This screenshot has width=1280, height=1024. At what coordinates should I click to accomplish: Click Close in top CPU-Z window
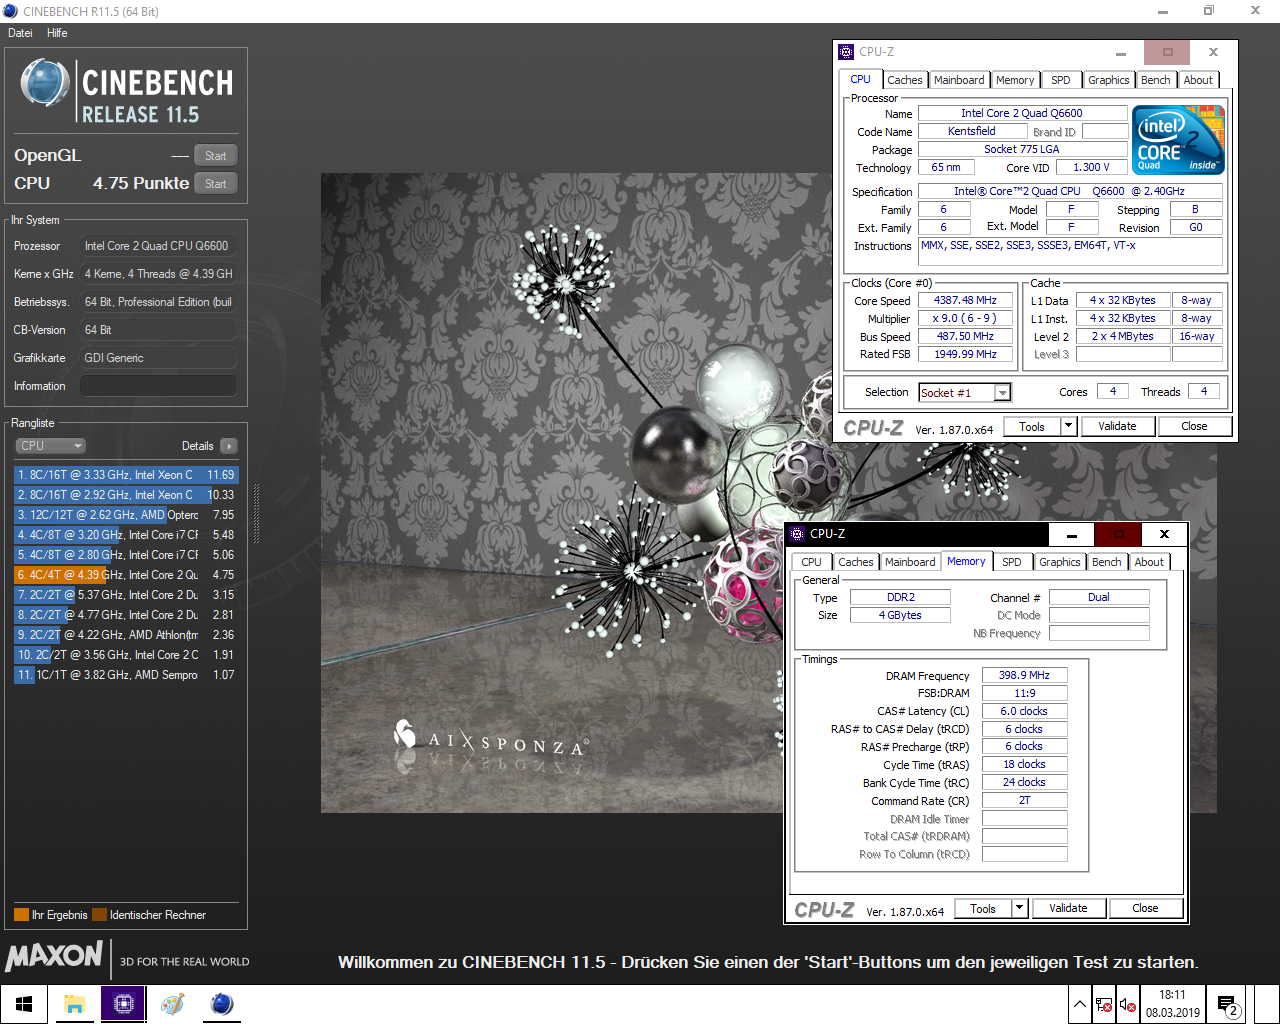click(x=1194, y=427)
